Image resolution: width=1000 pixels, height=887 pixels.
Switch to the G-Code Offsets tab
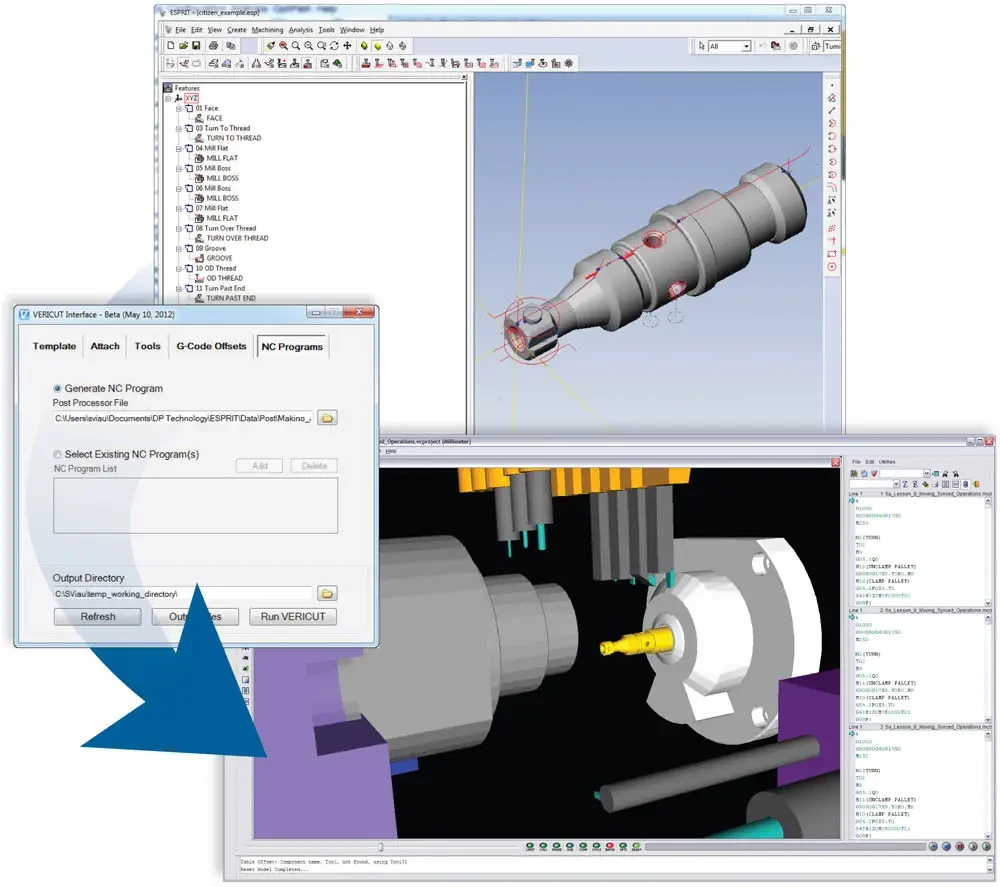click(211, 346)
